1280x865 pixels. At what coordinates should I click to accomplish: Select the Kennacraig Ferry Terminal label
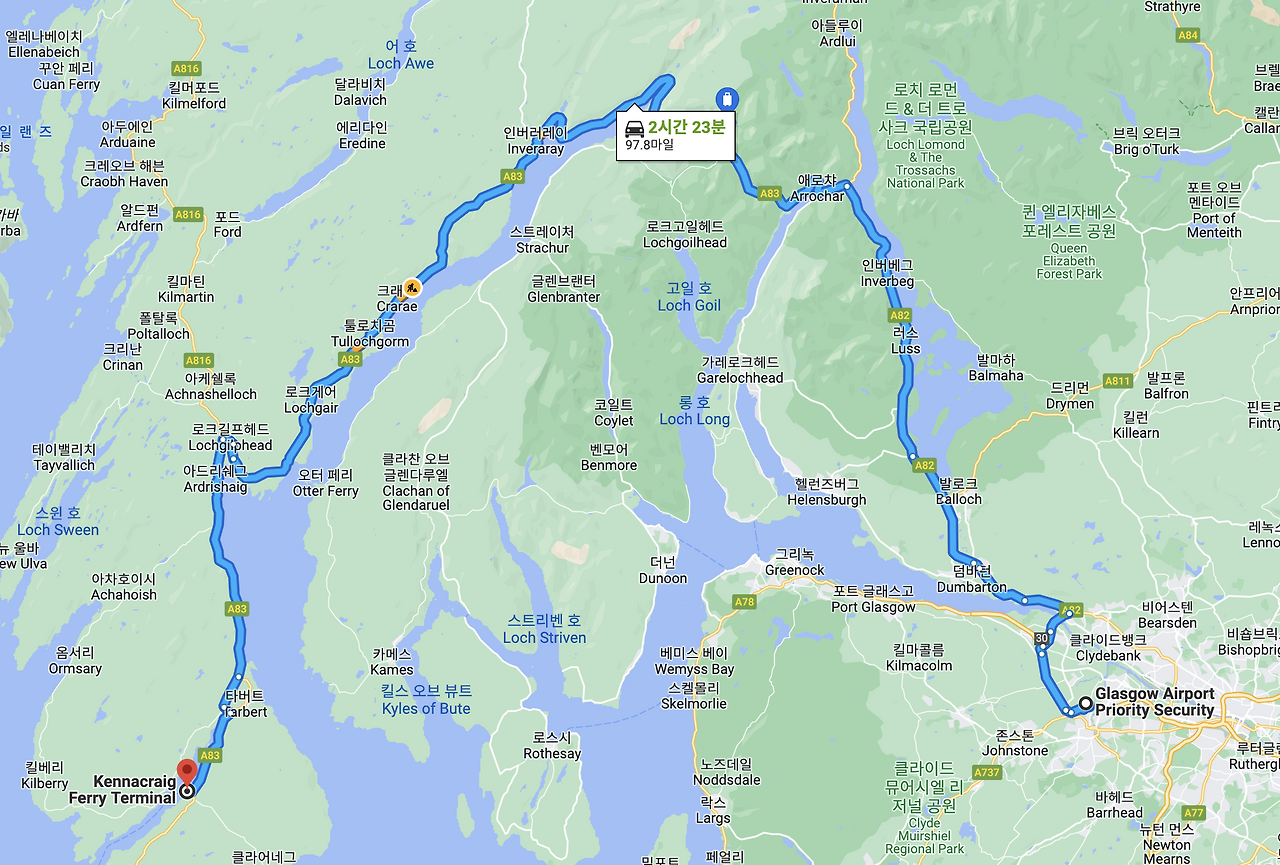click(122, 789)
